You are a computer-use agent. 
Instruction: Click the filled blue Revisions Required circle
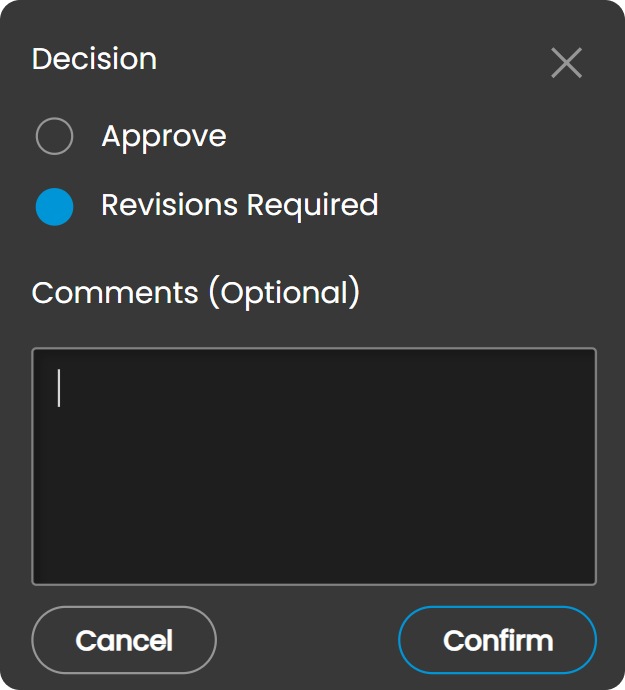(54, 207)
